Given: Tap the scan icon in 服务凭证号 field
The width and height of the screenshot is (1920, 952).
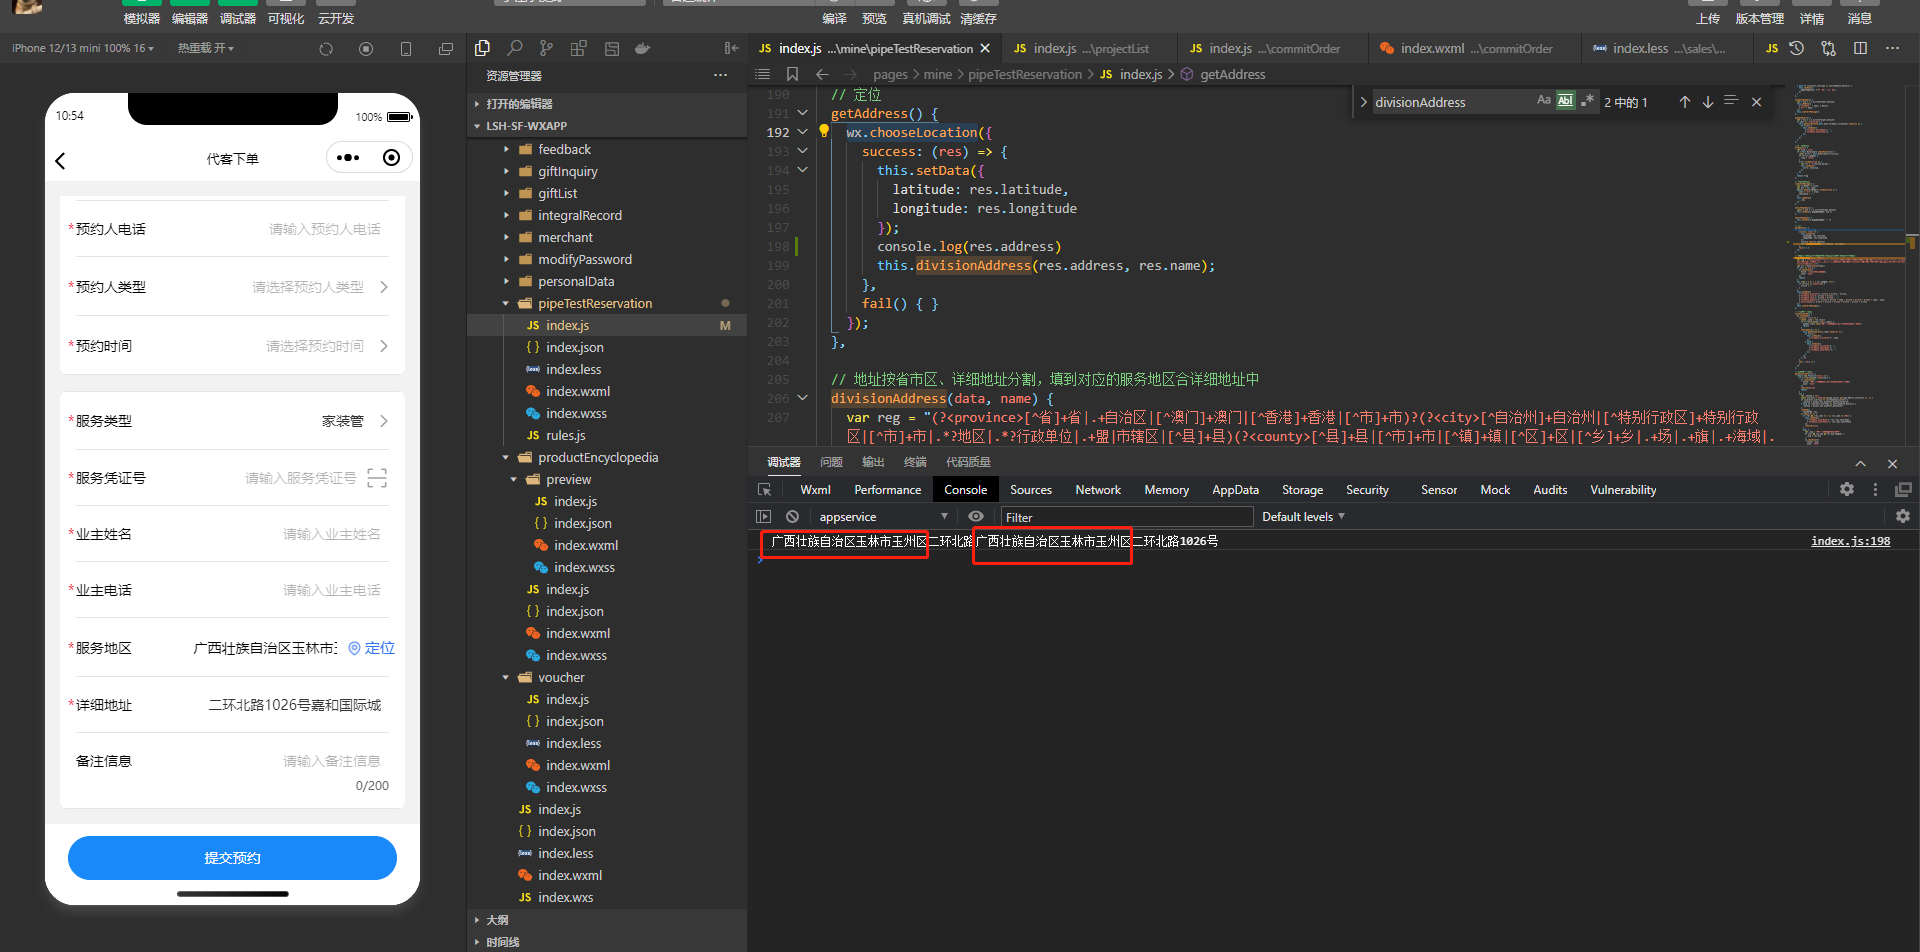Looking at the screenshot, I should tap(377, 478).
